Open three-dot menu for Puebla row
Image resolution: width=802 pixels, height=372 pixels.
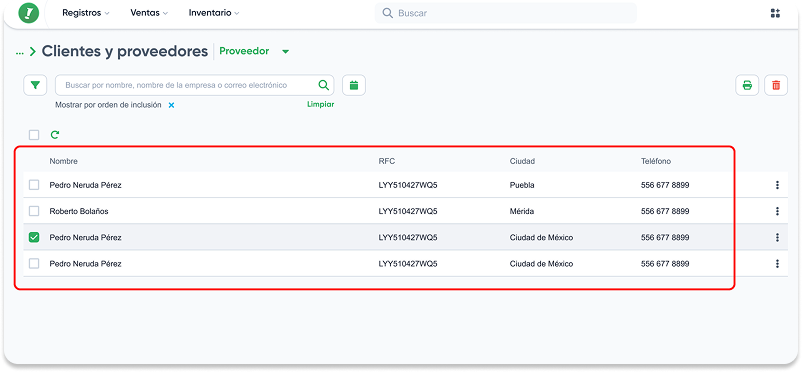point(777,185)
